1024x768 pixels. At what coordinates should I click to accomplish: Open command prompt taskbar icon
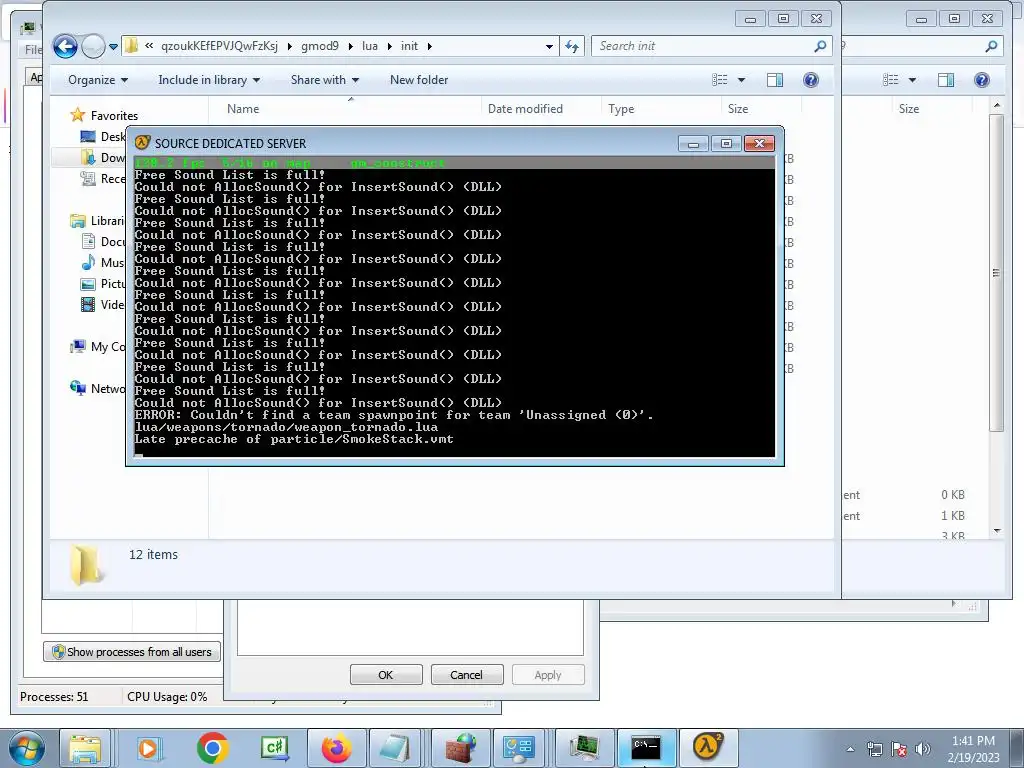[646, 748]
